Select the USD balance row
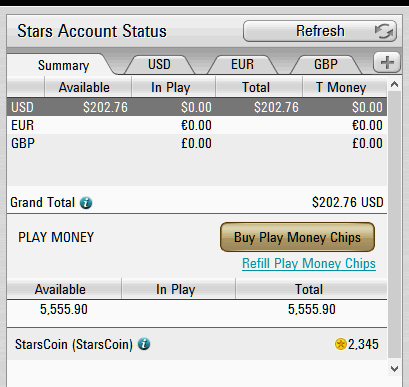The width and height of the screenshot is (409, 387). (197, 107)
